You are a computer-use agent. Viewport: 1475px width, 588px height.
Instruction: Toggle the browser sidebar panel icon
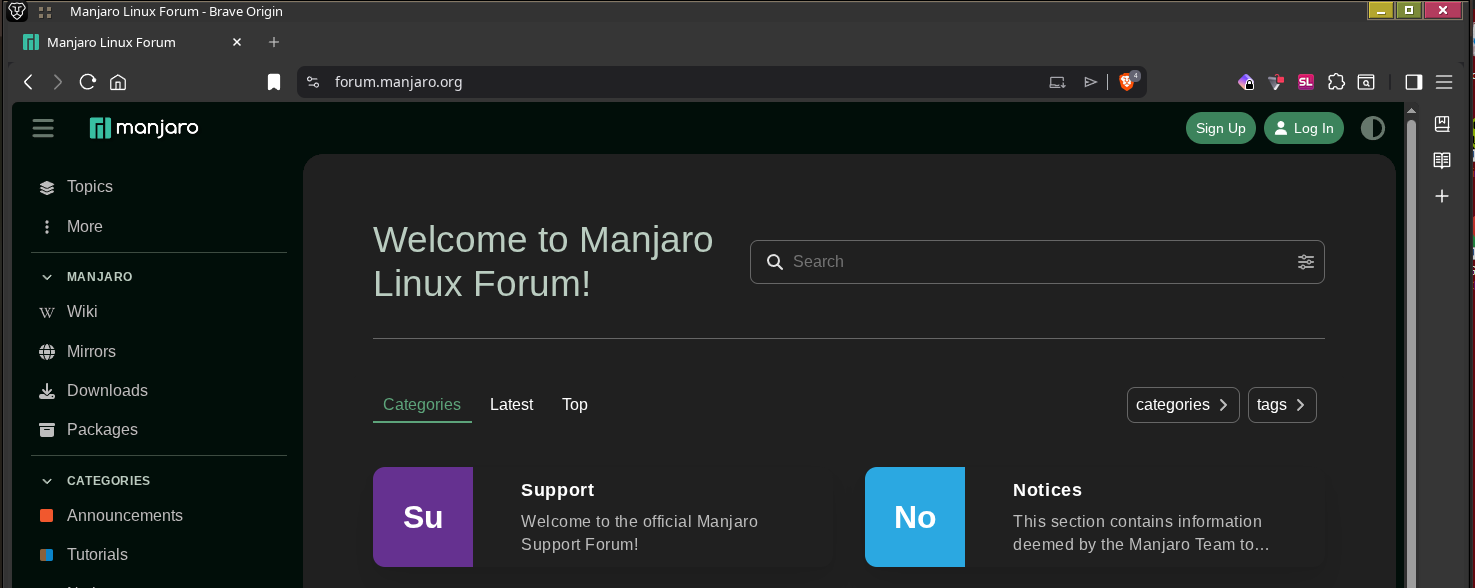tap(1414, 82)
